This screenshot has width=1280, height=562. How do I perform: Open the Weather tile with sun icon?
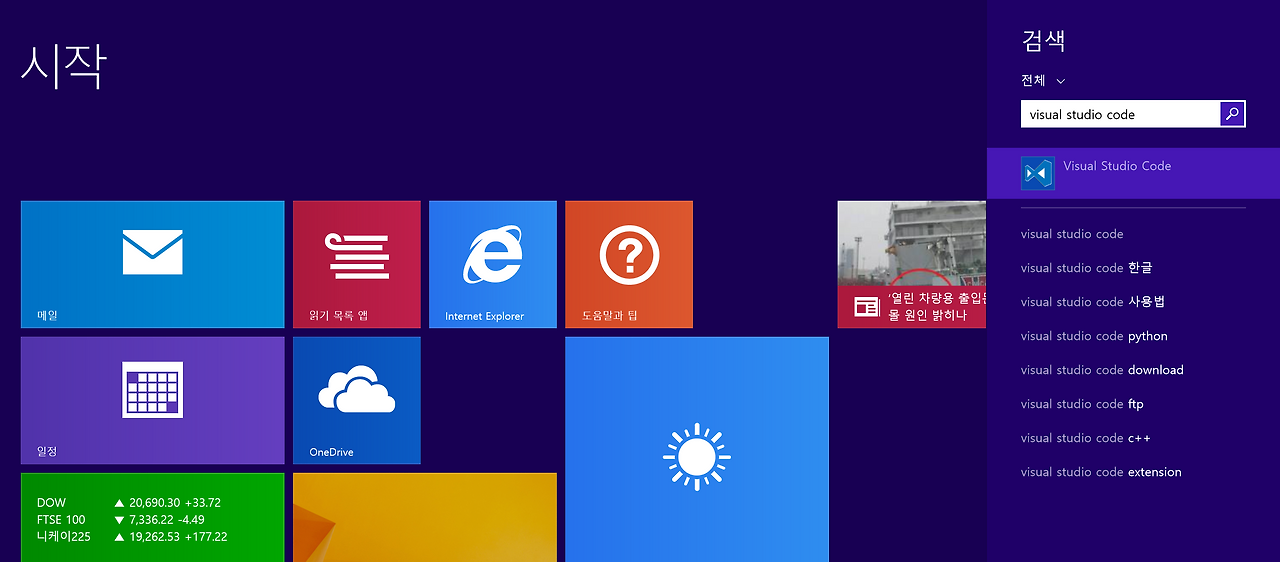pyautogui.click(x=697, y=450)
